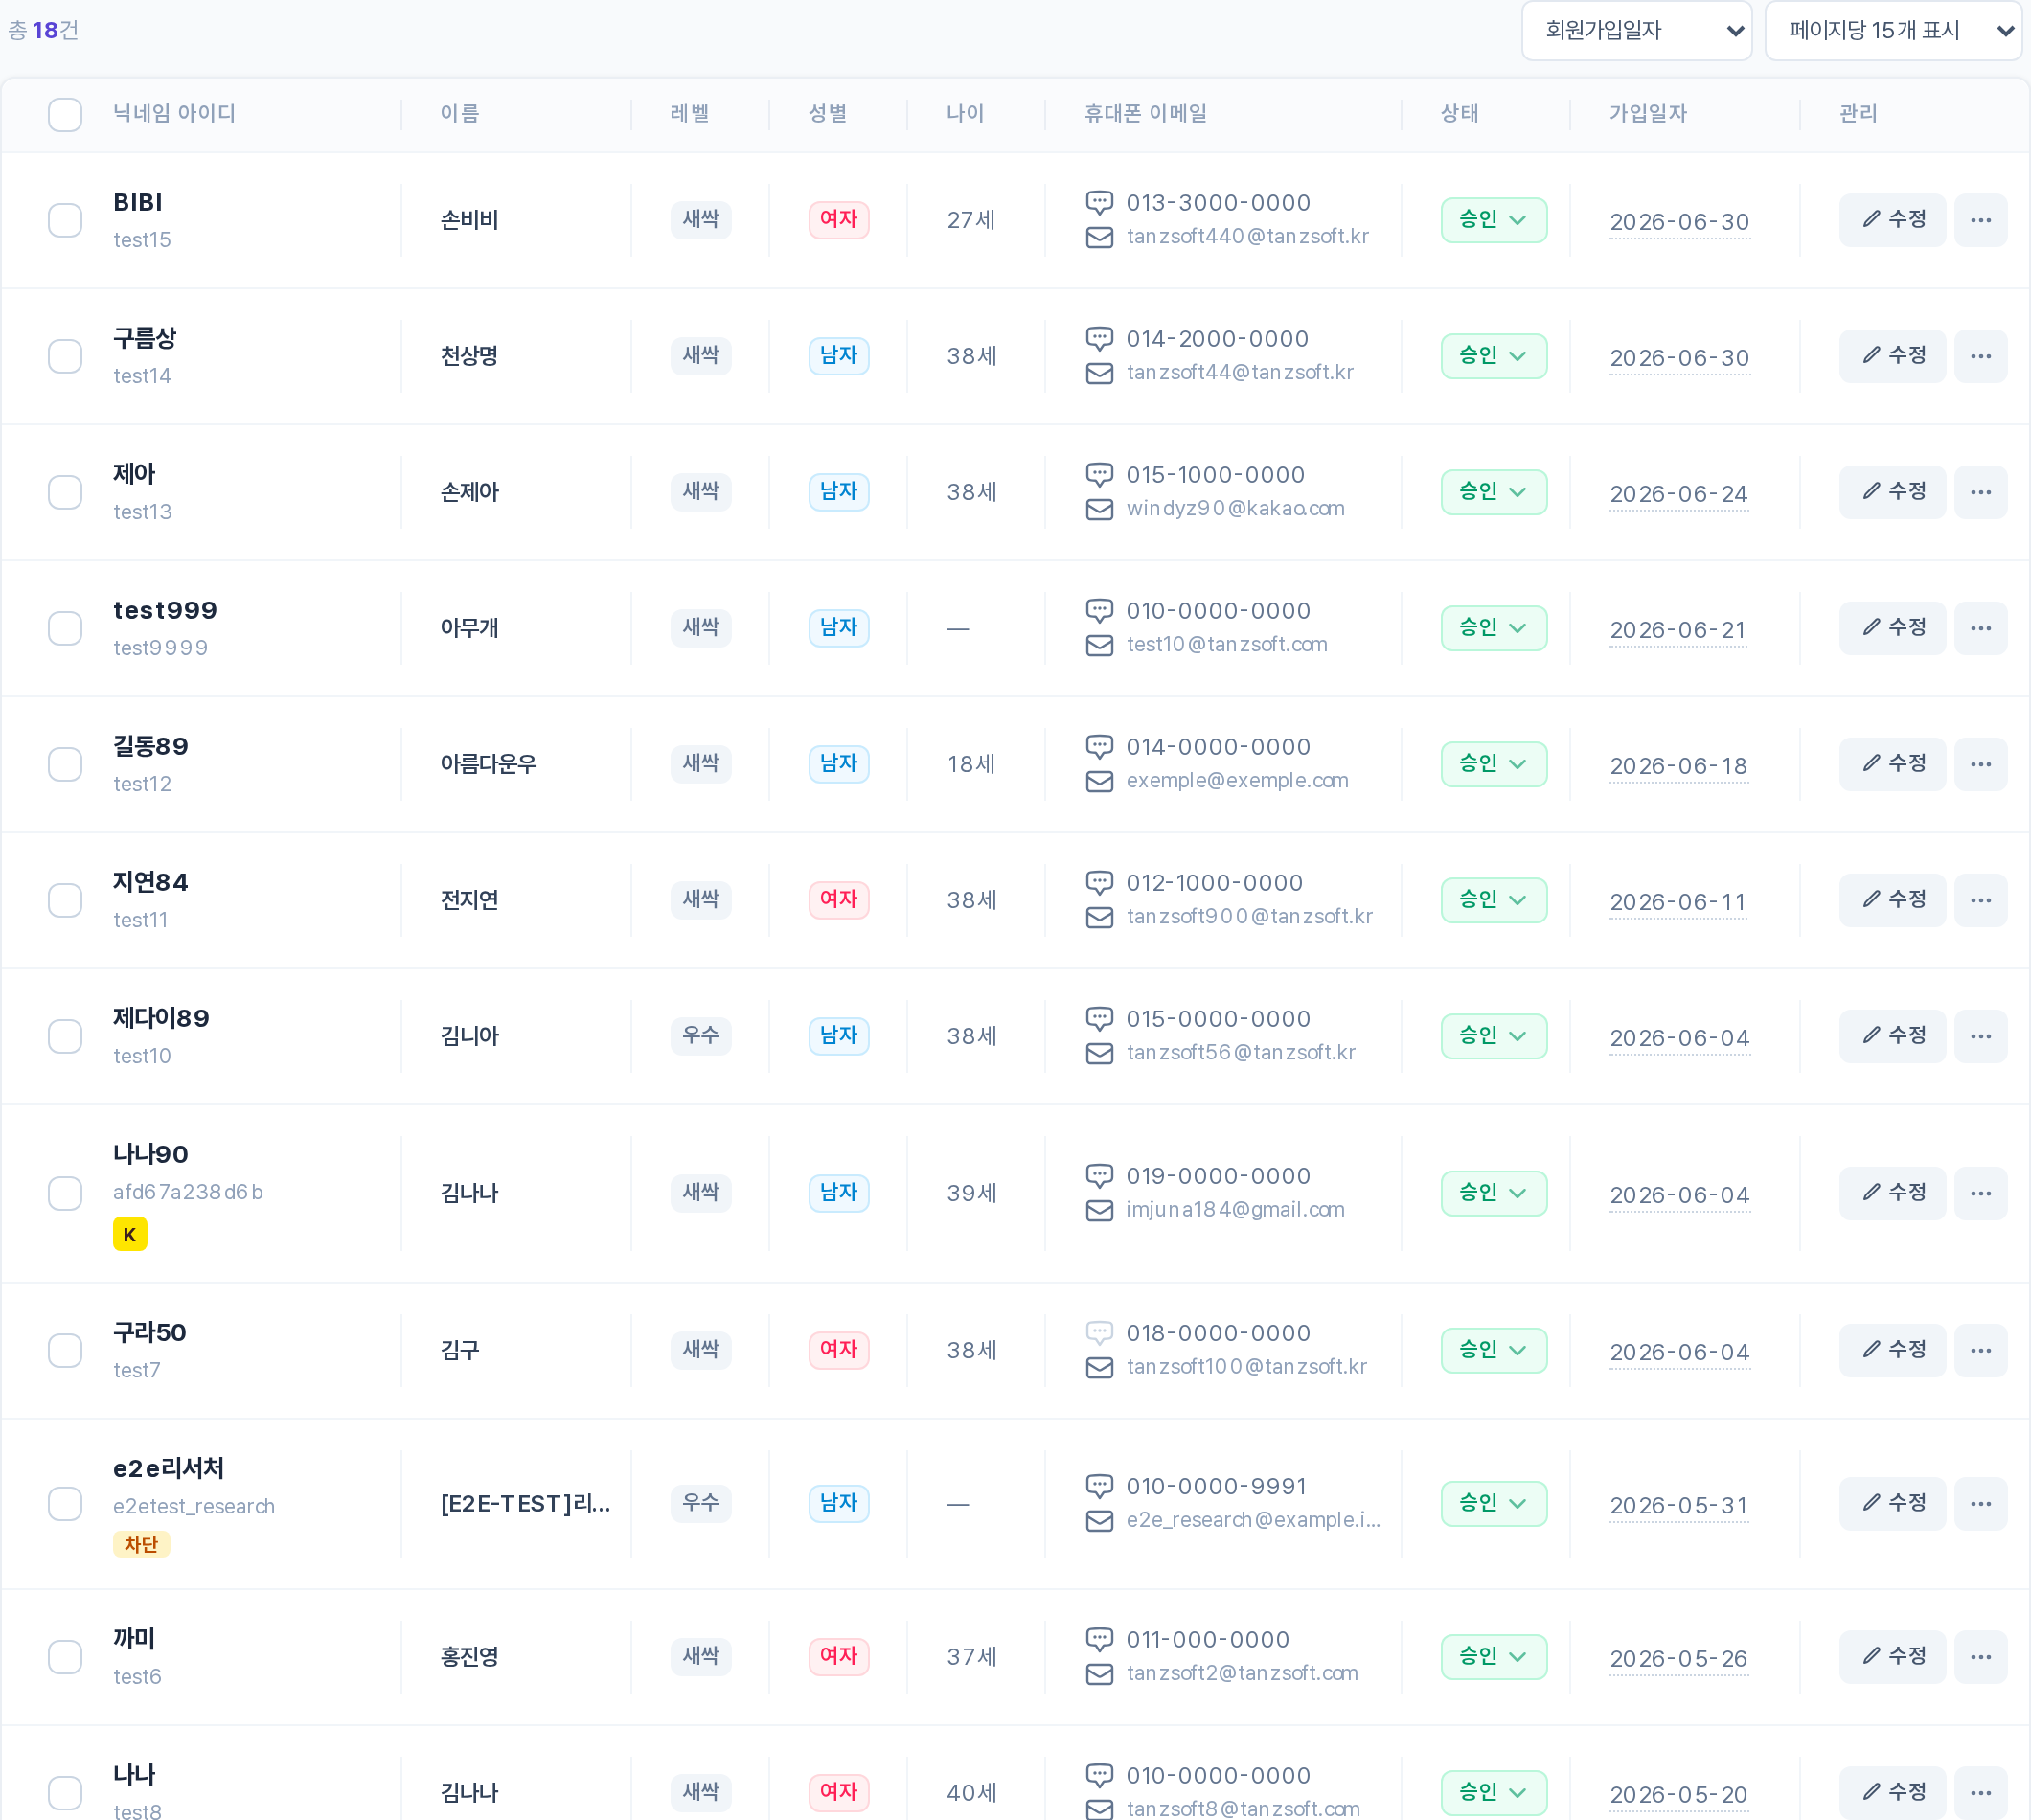The height and width of the screenshot is (1820, 2031).
Task: Click 수정 button for BIBI
Action: (x=1892, y=220)
